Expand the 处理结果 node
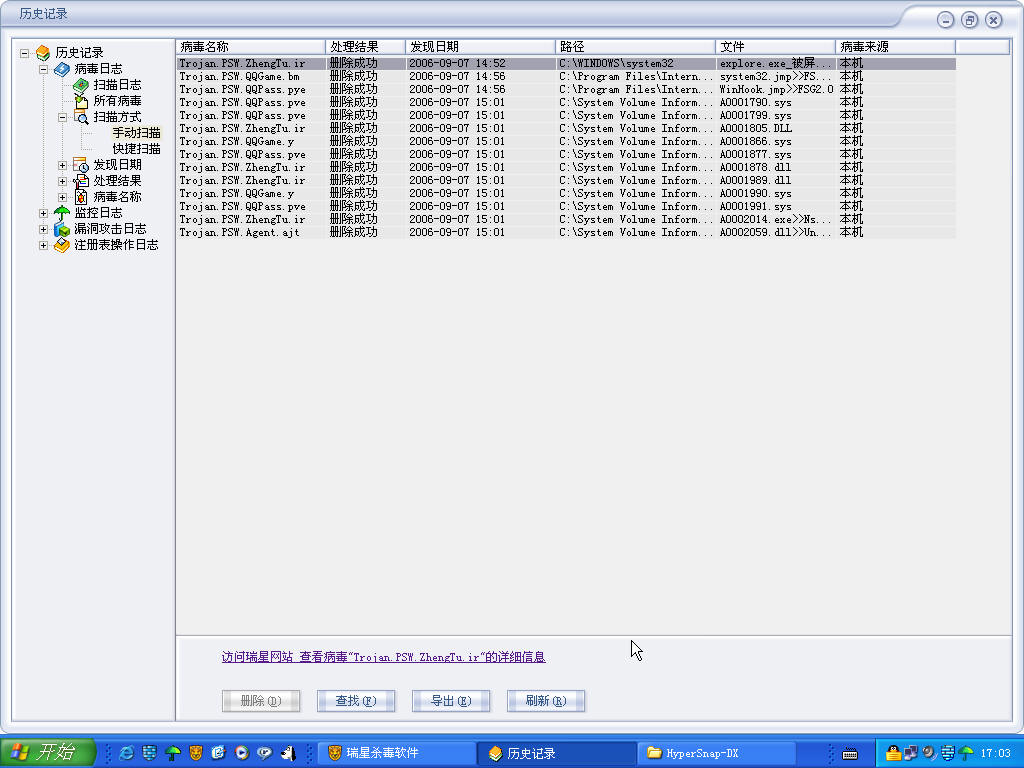1024x768 pixels. (x=63, y=182)
